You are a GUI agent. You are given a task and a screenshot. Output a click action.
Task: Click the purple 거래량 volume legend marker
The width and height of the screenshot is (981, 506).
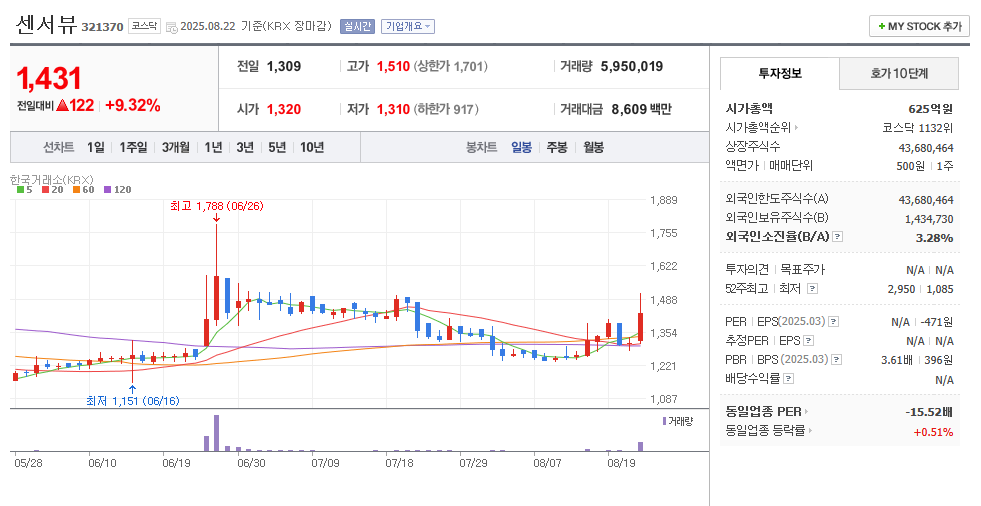(x=664, y=421)
